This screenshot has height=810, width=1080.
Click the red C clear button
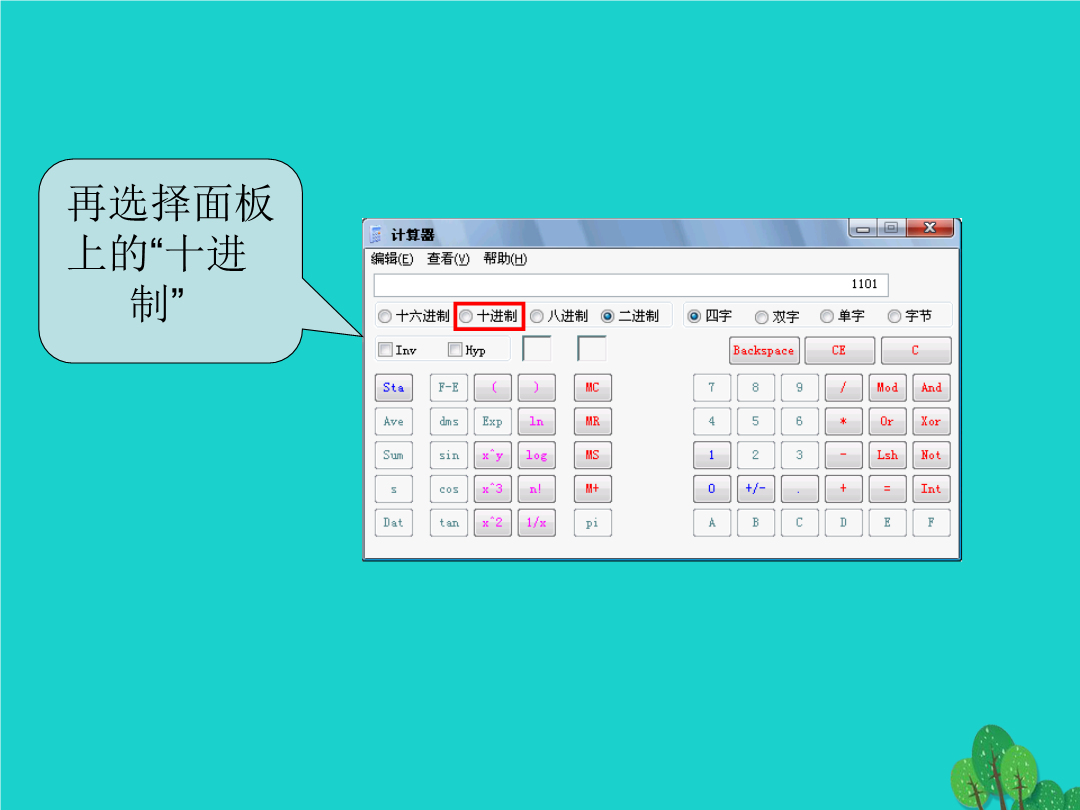915,351
